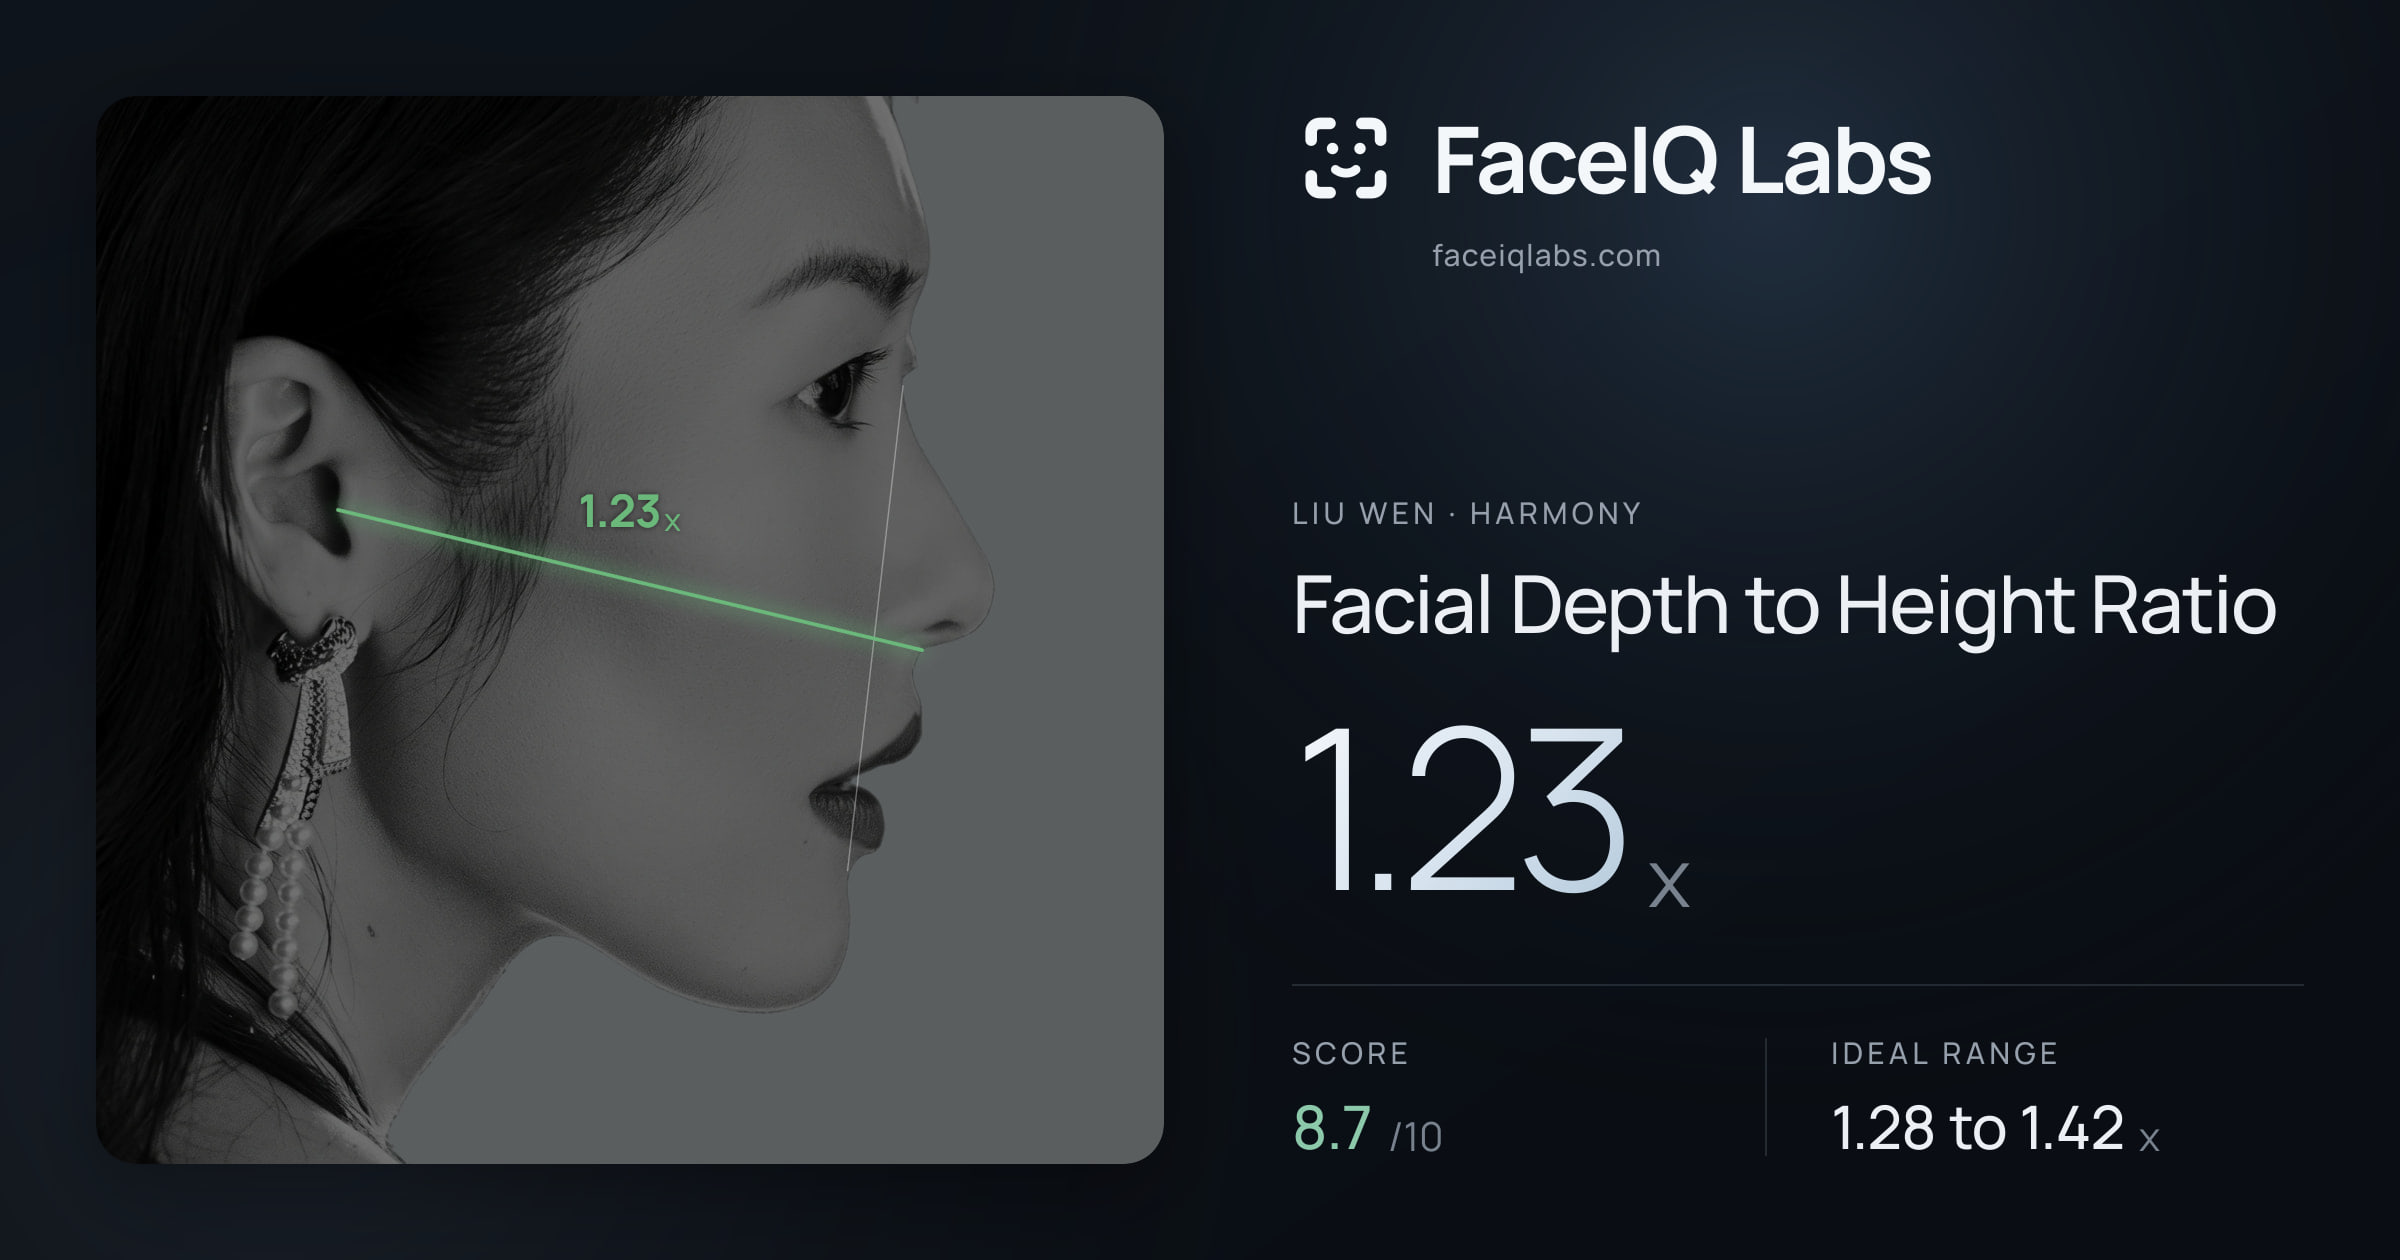This screenshot has width=2400, height=1260.
Task: Click the side profile photo thumbnail
Action: (x=630, y=630)
